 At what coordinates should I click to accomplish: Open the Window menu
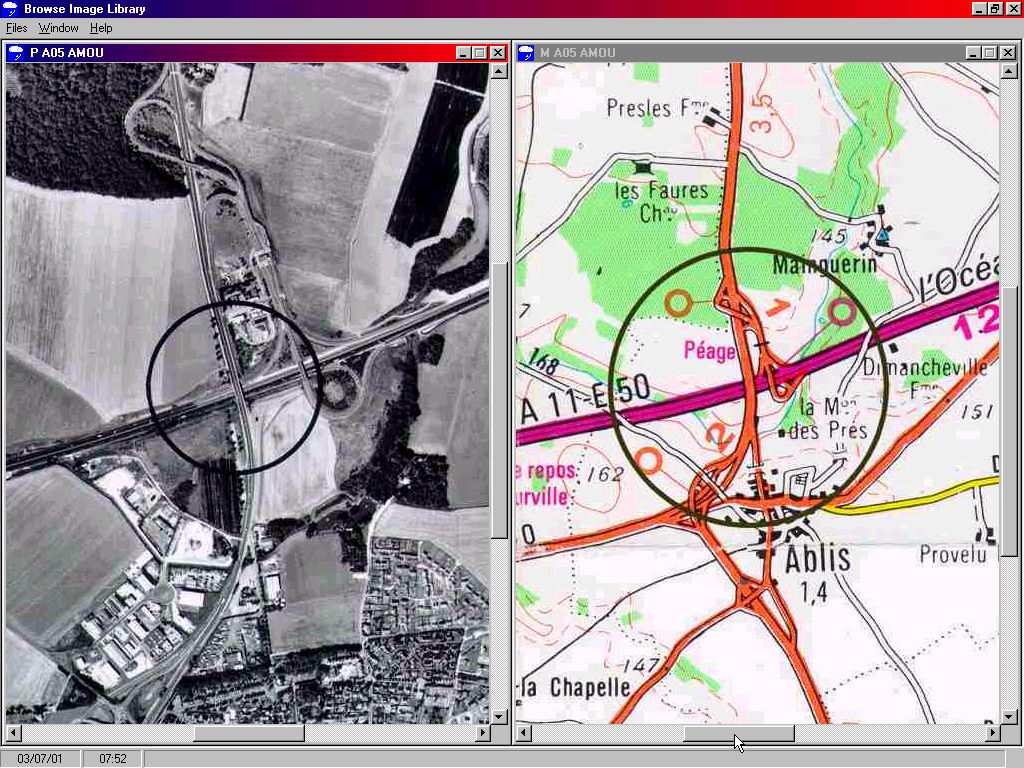tap(58, 28)
